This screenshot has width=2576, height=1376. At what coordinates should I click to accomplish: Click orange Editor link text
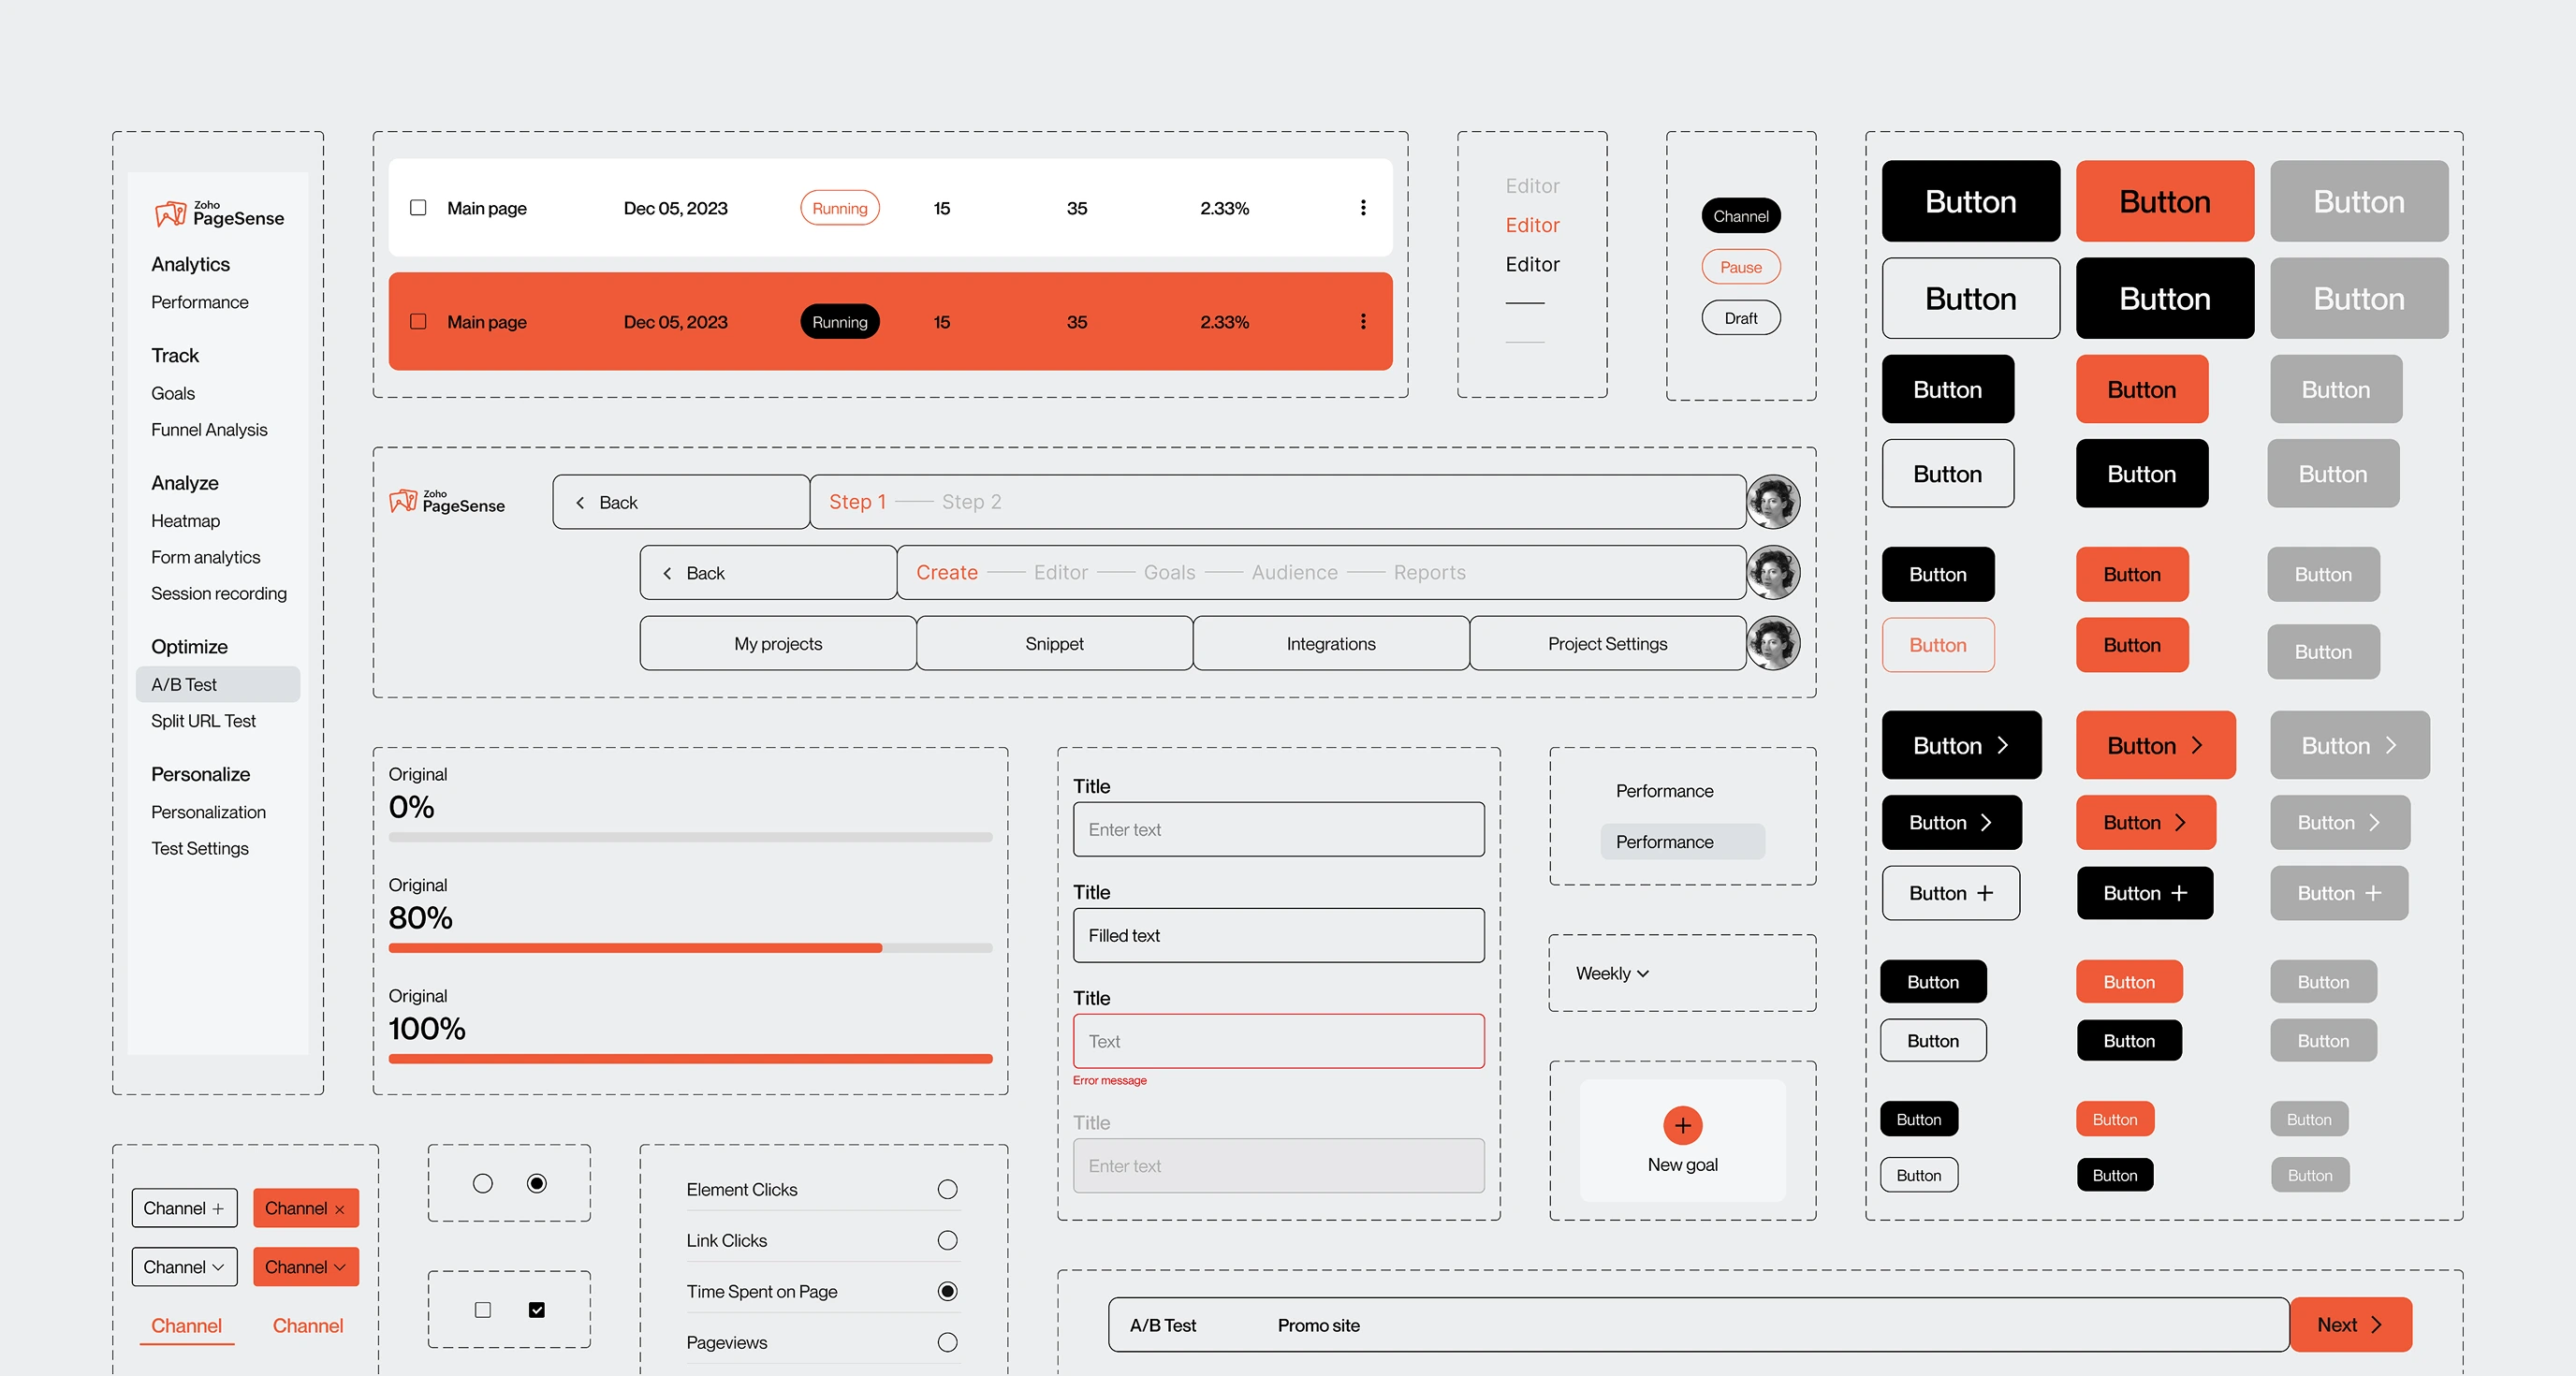(x=1533, y=226)
